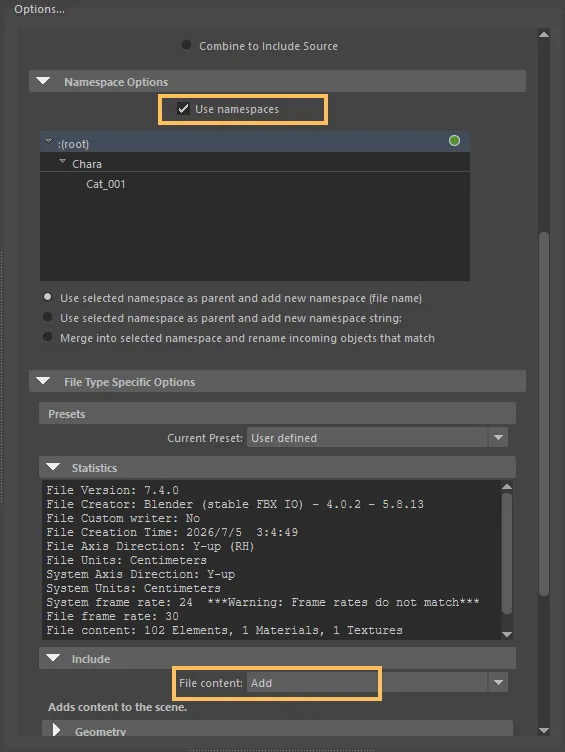The height and width of the screenshot is (752, 565).
Task: Click the statistics box scroll up arrow
Action: [x=507, y=487]
